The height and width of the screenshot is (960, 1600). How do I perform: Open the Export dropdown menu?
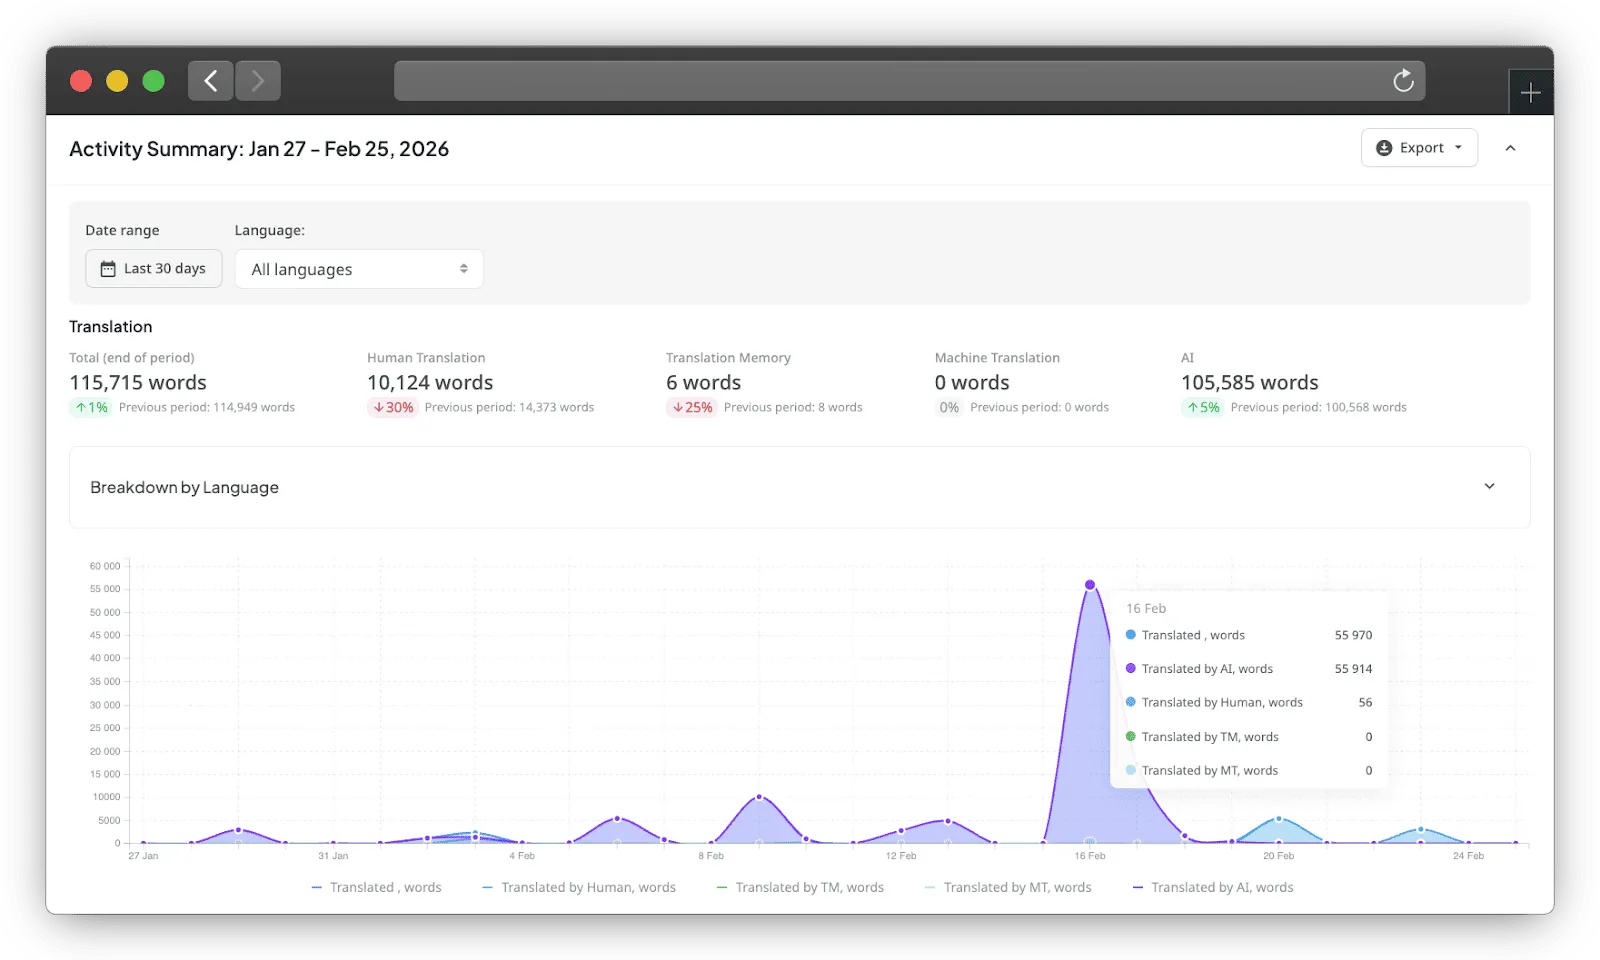pyautogui.click(x=1419, y=148)
